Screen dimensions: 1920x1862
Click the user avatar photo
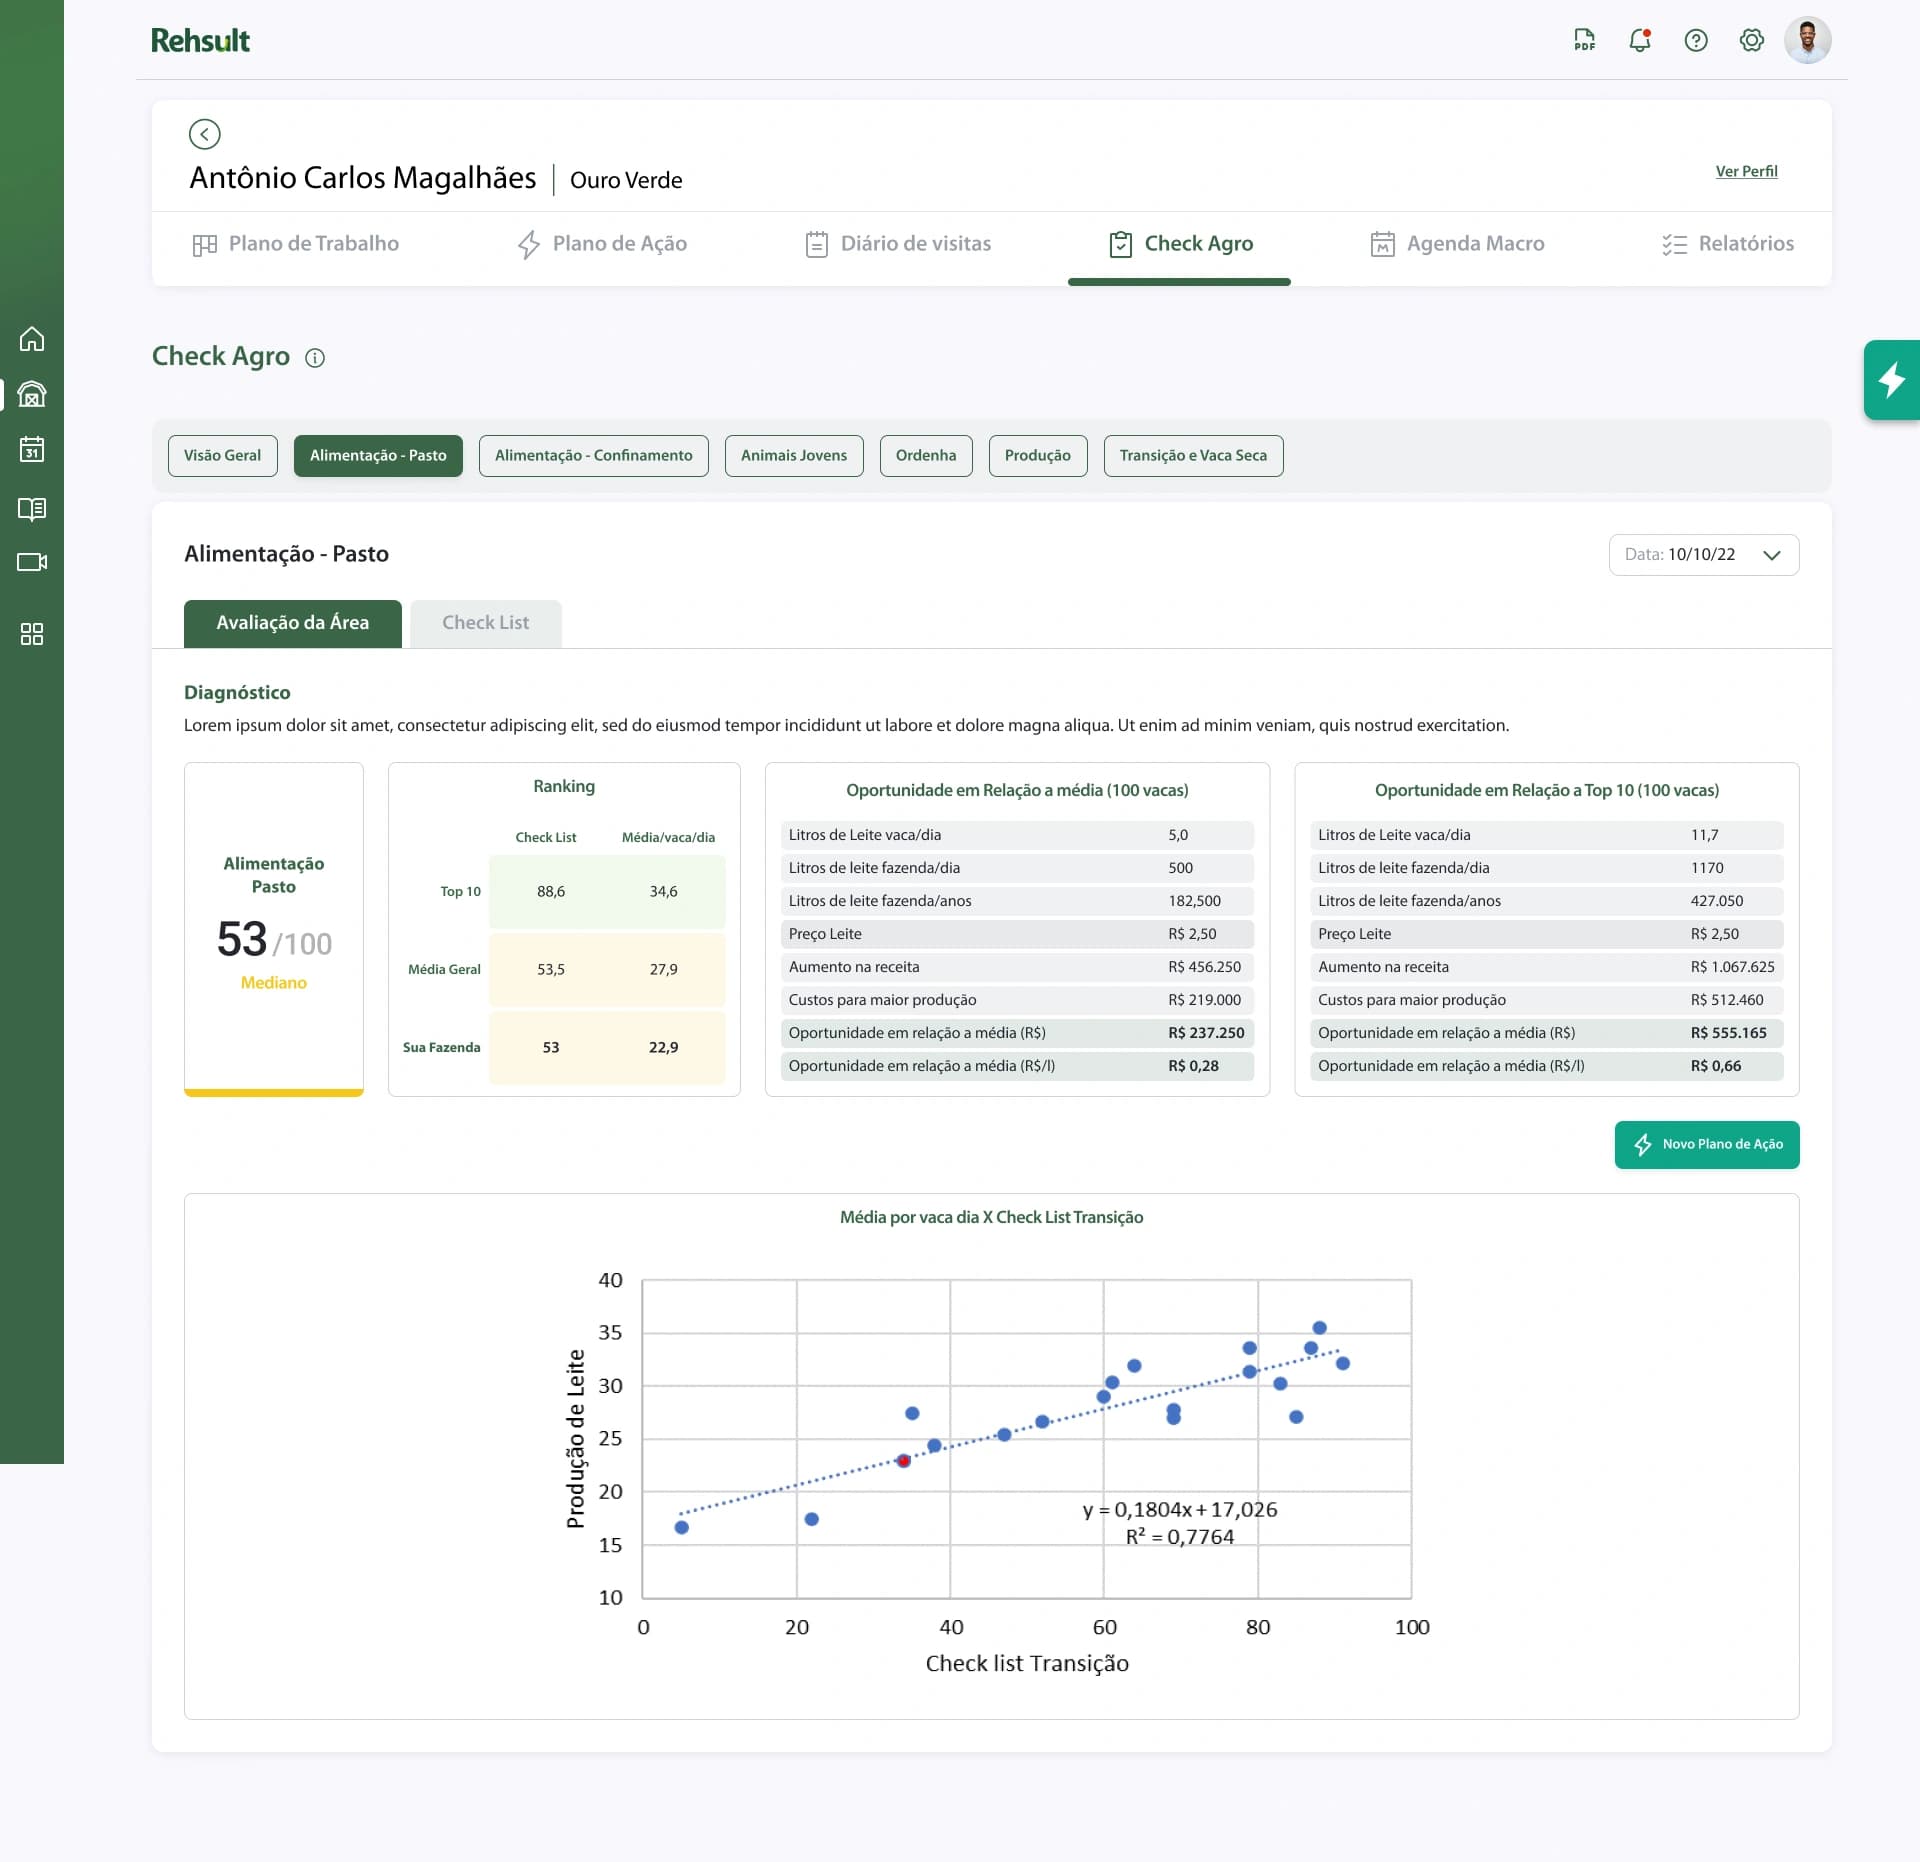point(1807,40)
